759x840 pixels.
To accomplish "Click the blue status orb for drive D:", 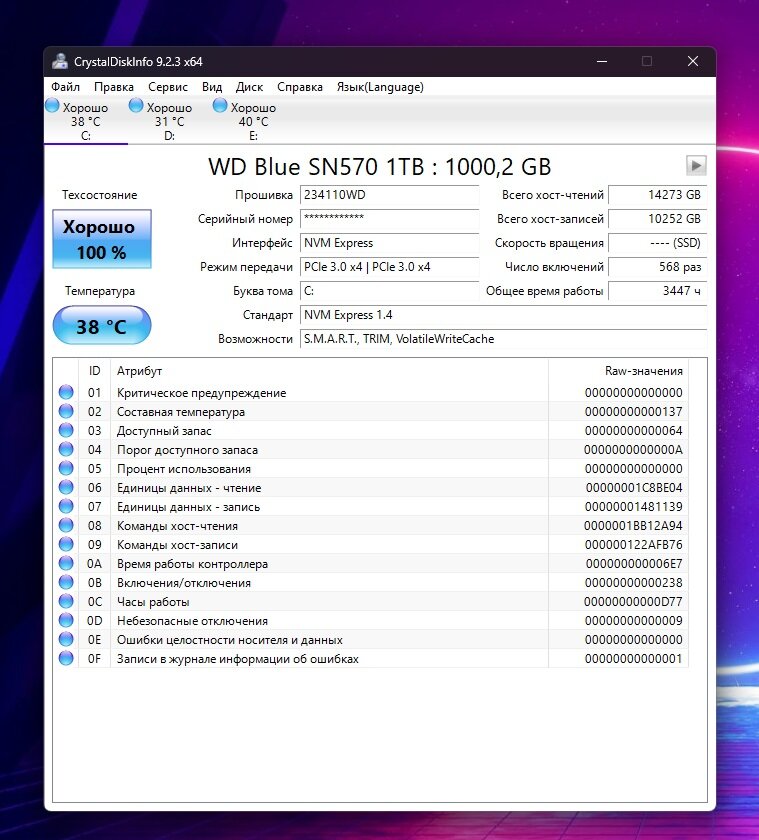I will (x=136, y=106).
